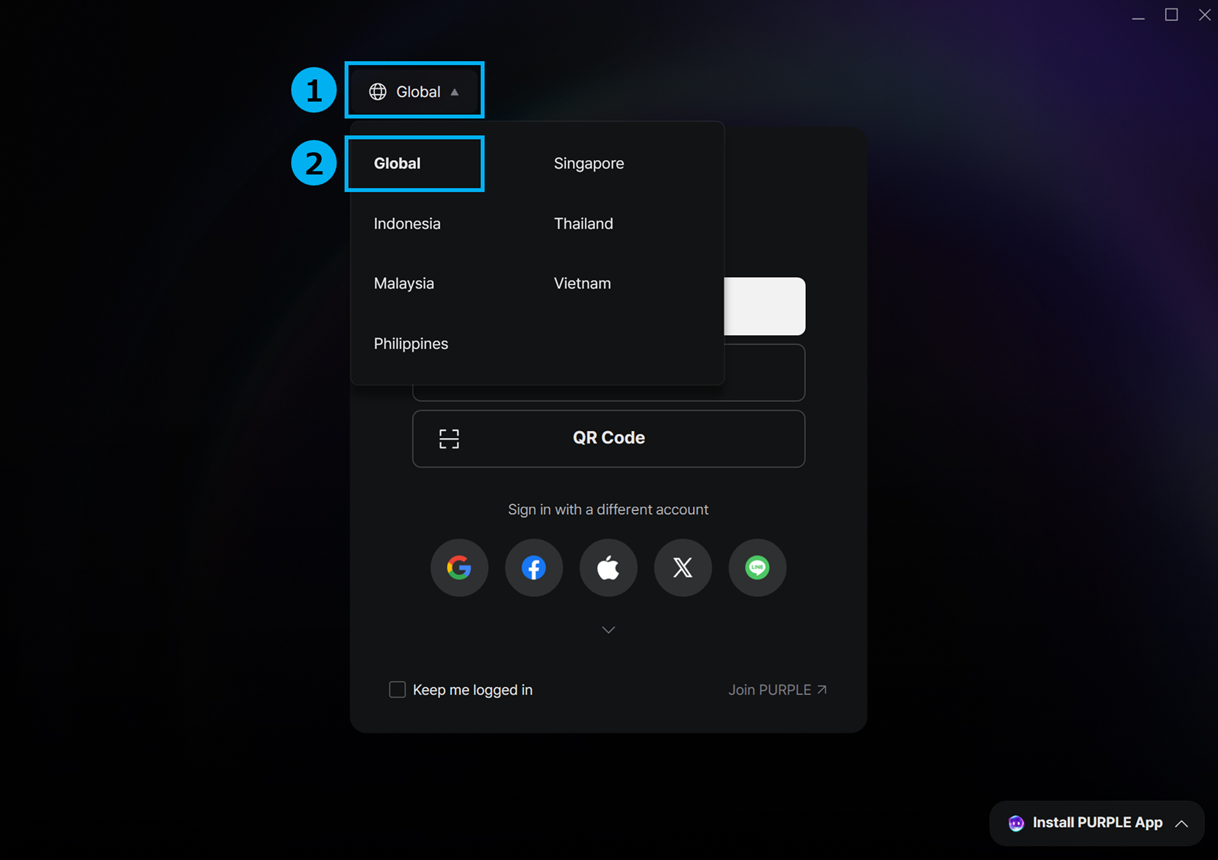Pick Thailand from the region menu
The width and height of the screenshot is (1218, 860).
tap(583, 223)
